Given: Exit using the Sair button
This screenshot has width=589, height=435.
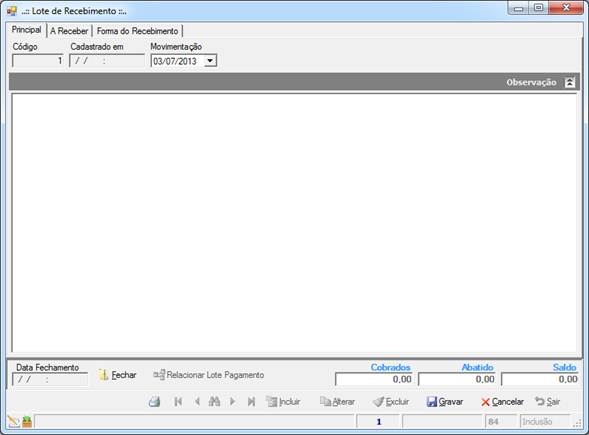Looking at the screenshot, I should [x=548, y=402].
